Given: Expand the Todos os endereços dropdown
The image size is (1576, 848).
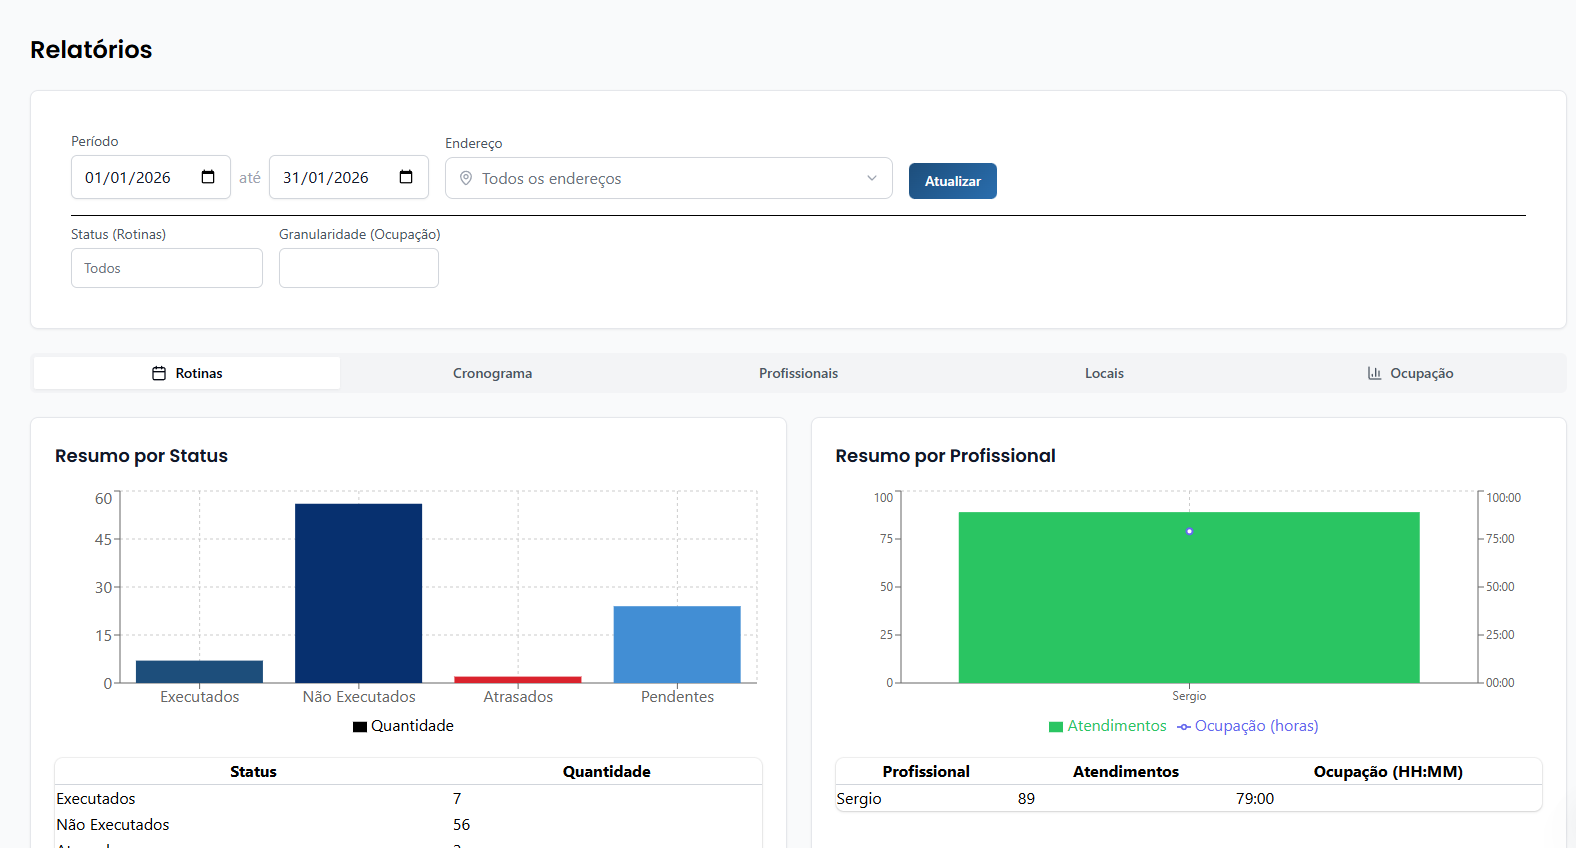Looking at the screenshot, I should click(x=668, y=178).
